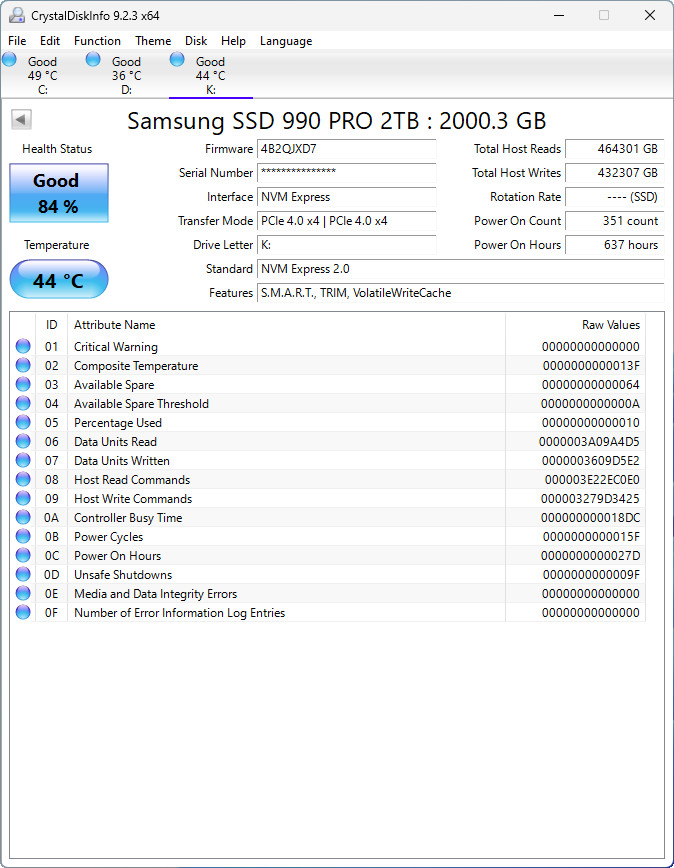
Task: Click the masked Serial Number field
Action: coord(346,173)
